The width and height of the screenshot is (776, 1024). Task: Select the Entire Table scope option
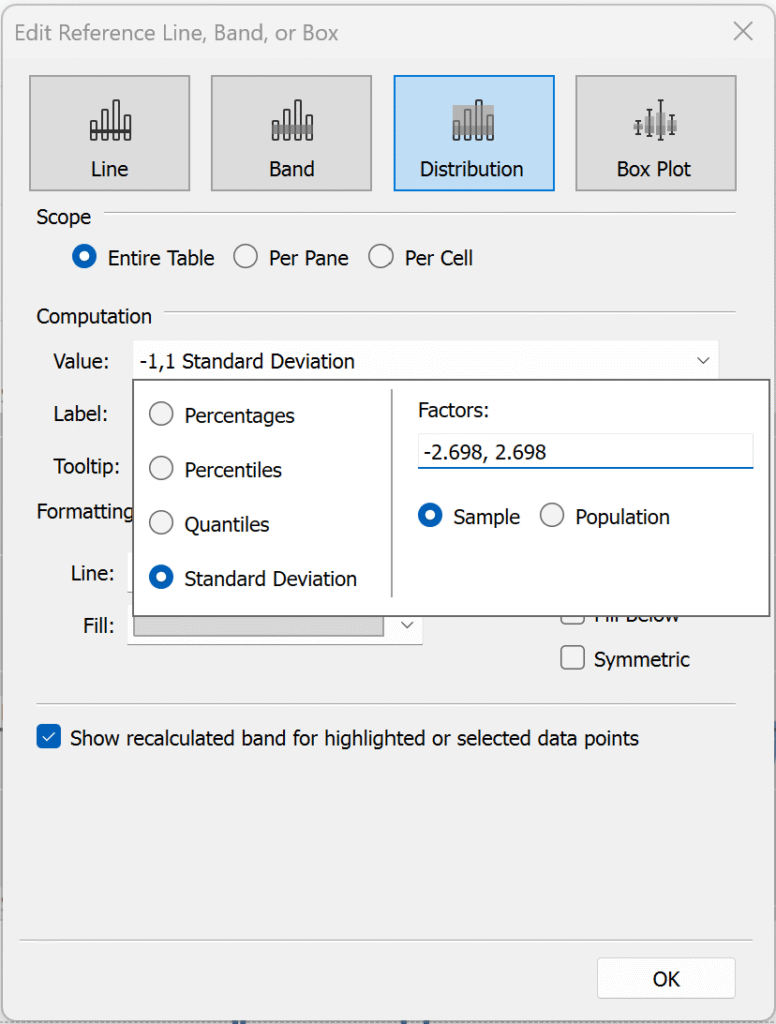pyautogui.click(x=83, y=257)
